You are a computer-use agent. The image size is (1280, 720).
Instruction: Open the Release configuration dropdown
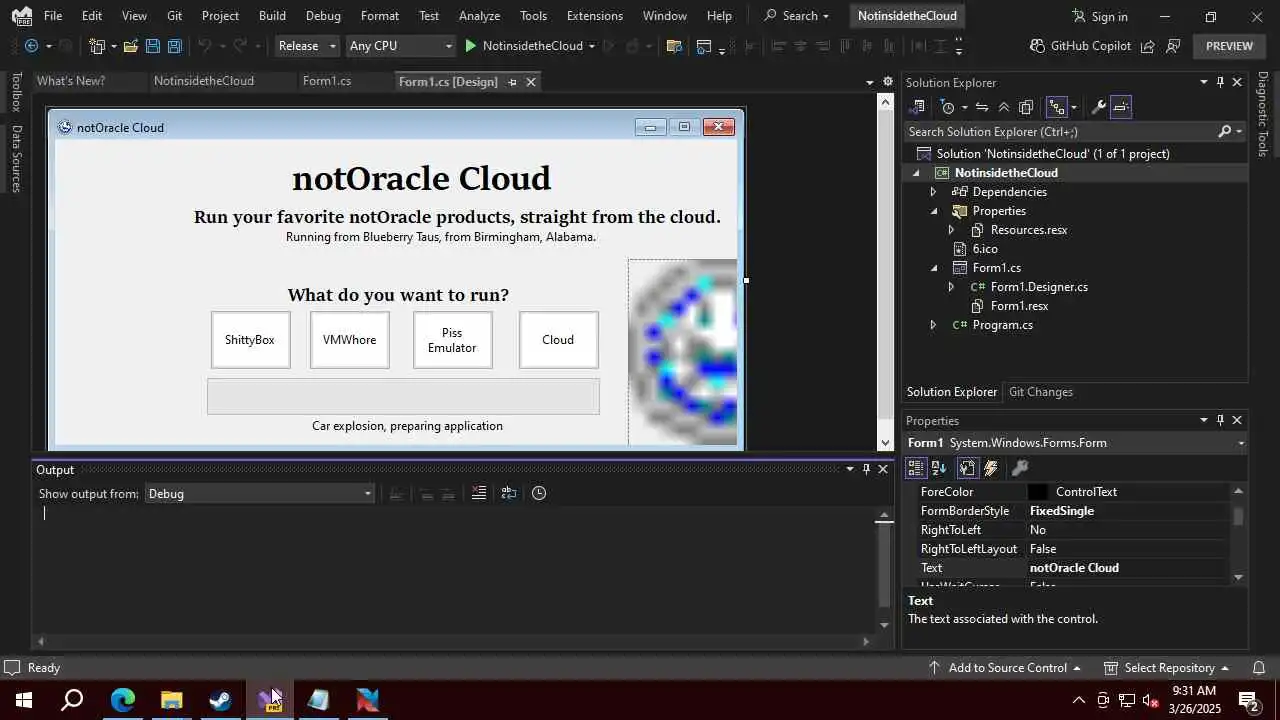pos(307,46)
